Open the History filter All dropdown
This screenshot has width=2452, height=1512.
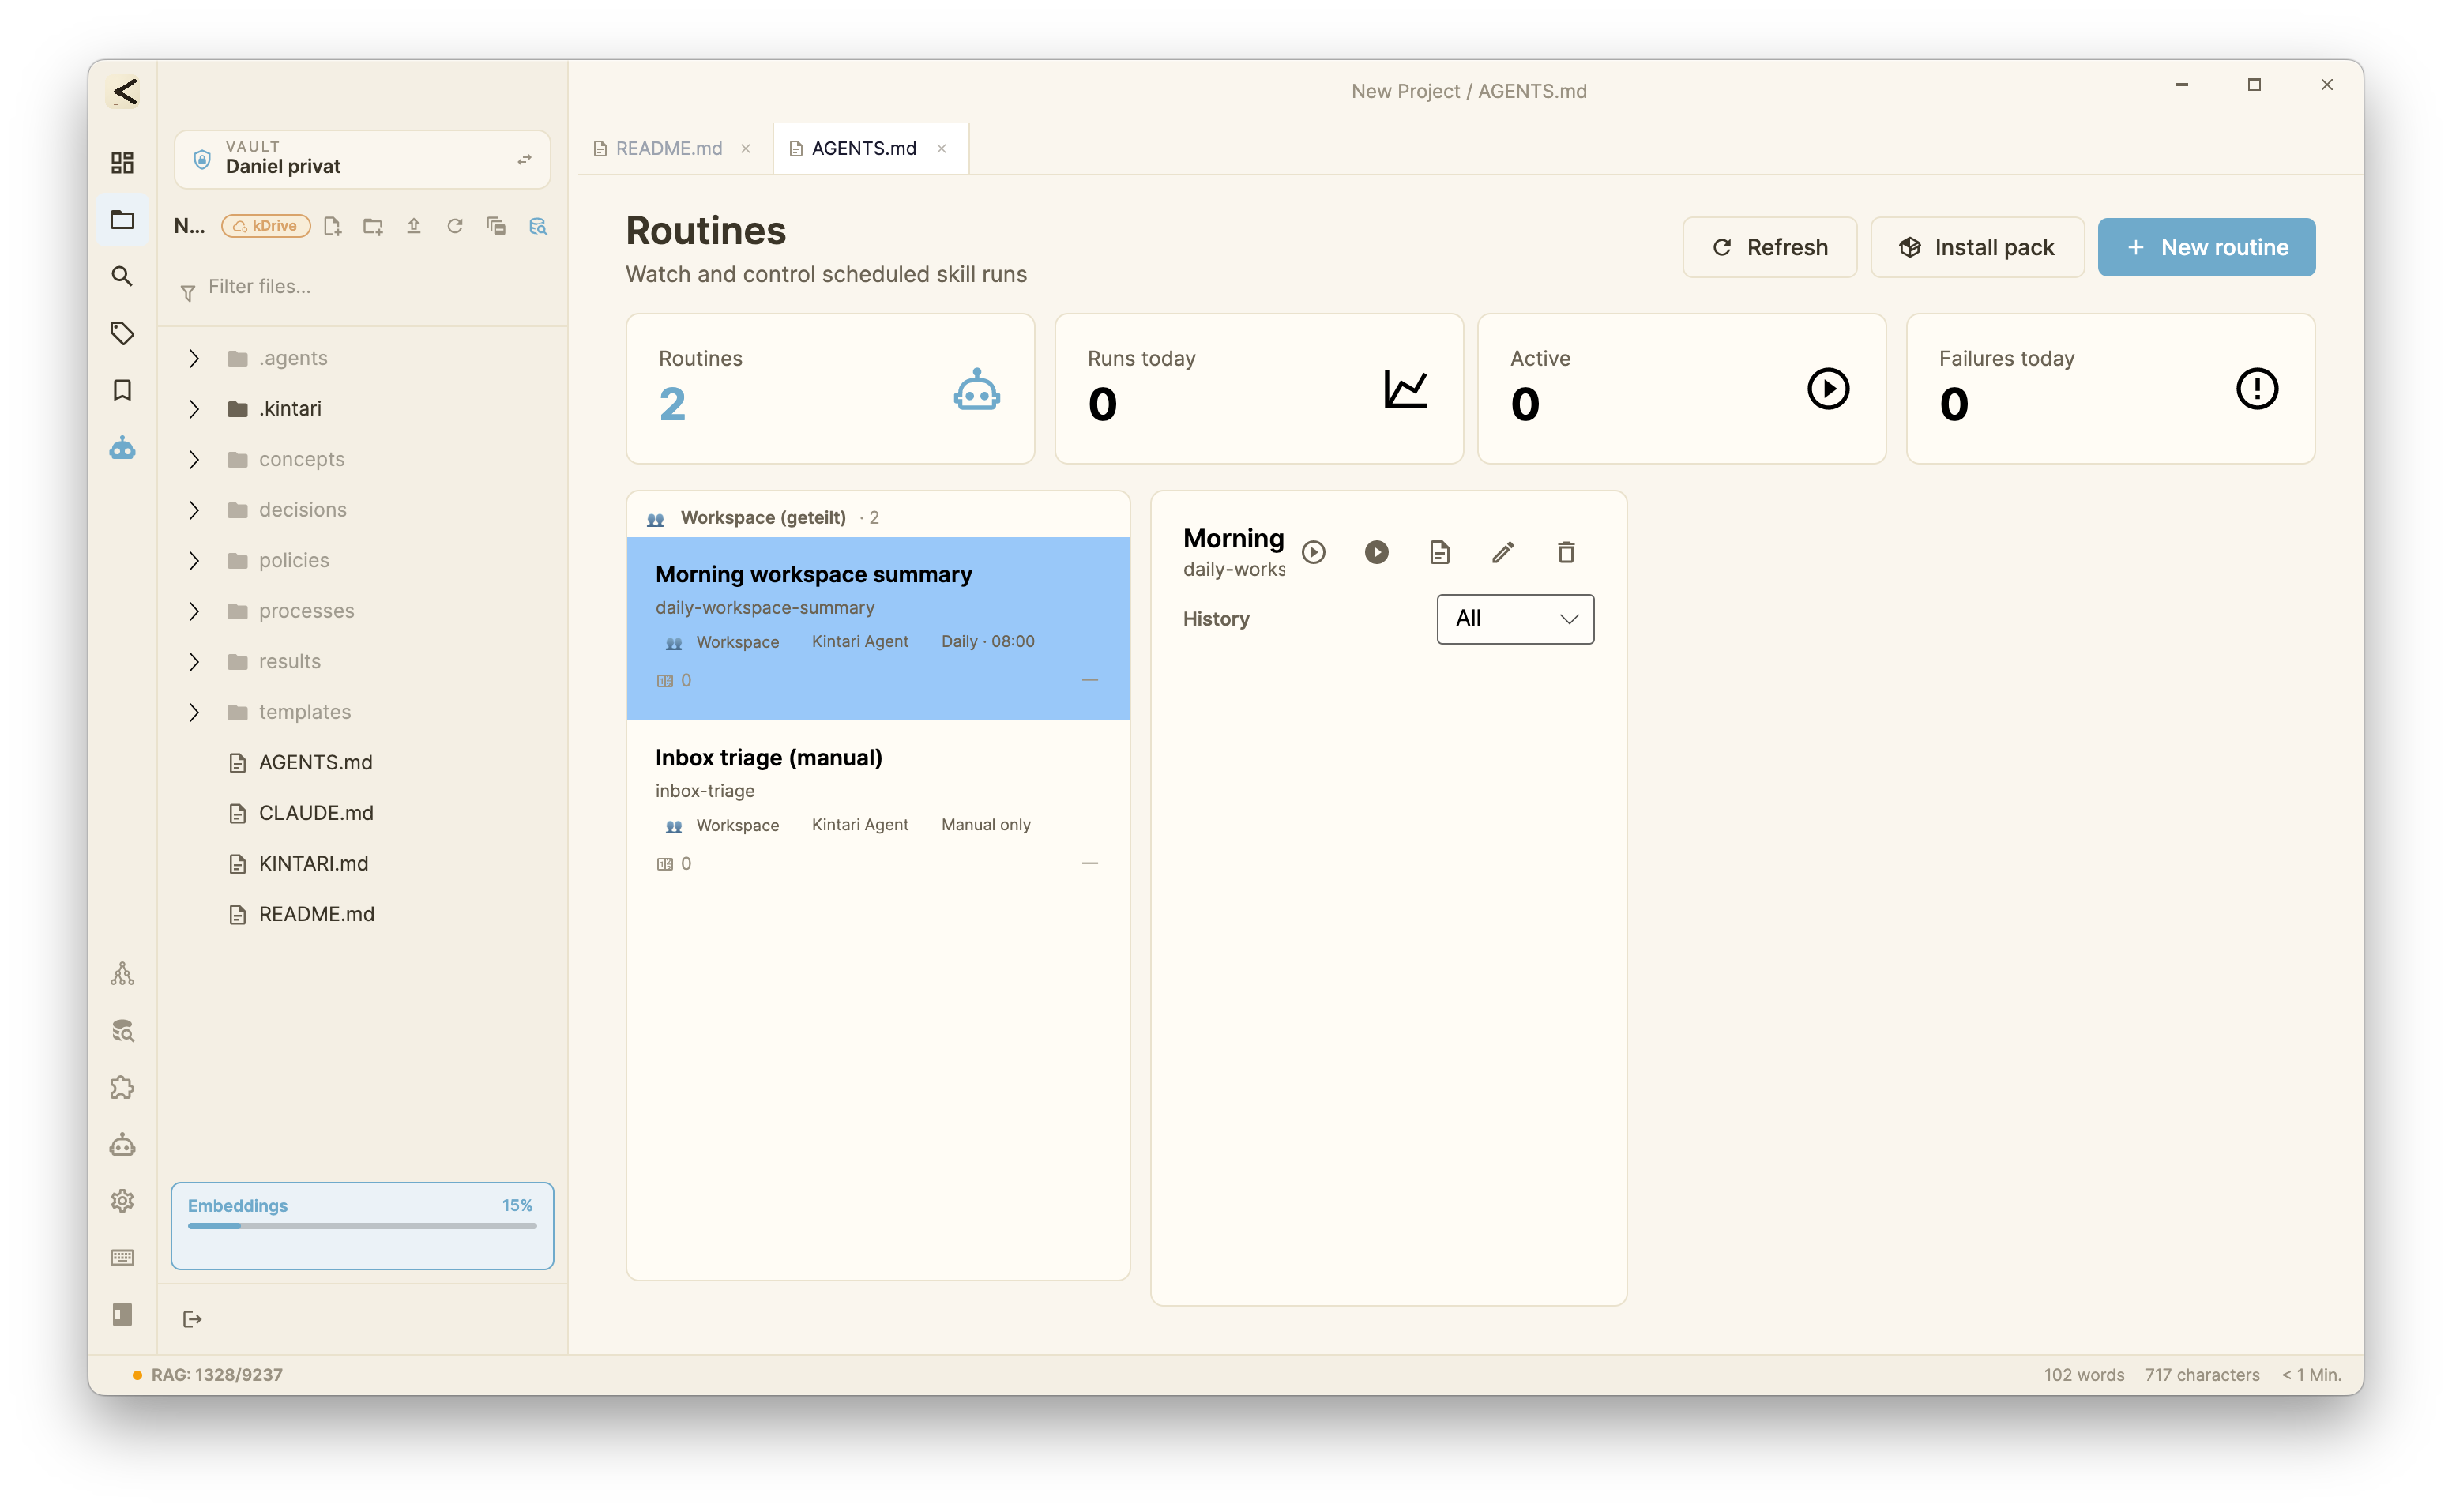click(1514, 619)
